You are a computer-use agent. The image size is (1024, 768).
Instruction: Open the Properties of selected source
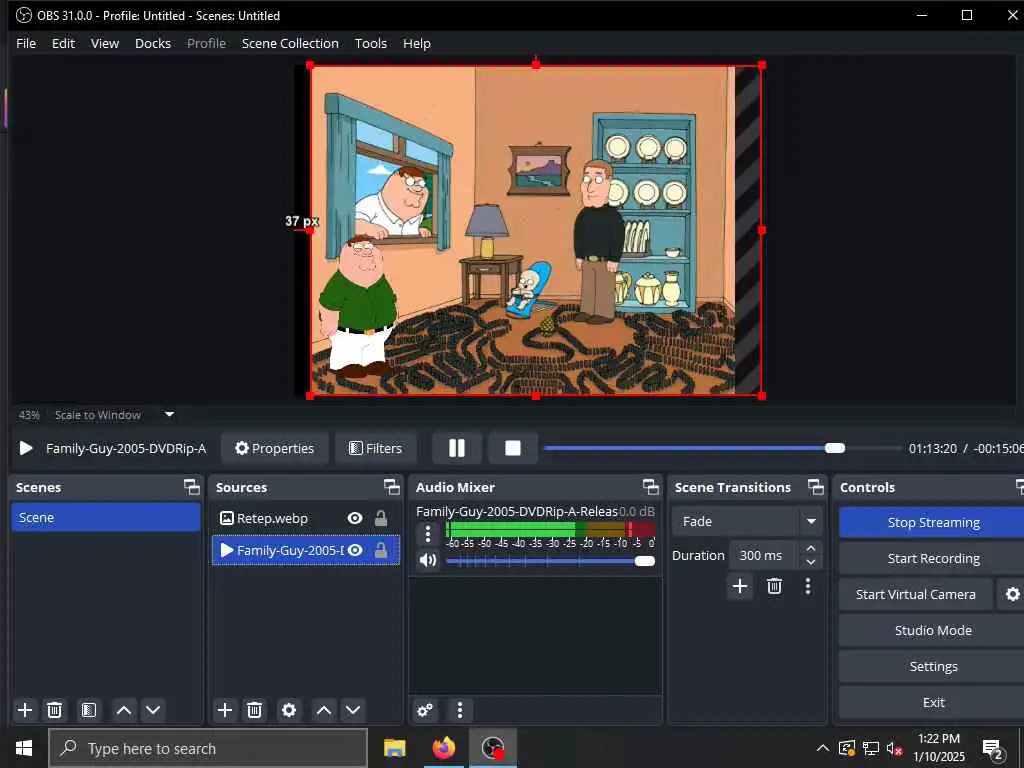(x=274, y=448)
